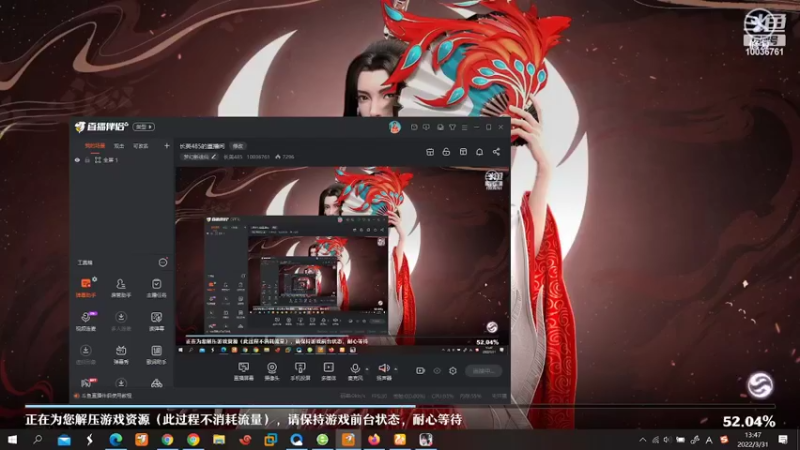This screenshot has height=450, width=800.
Task: Open Firefox from the taskbar
Action: (x=374, y=439)
